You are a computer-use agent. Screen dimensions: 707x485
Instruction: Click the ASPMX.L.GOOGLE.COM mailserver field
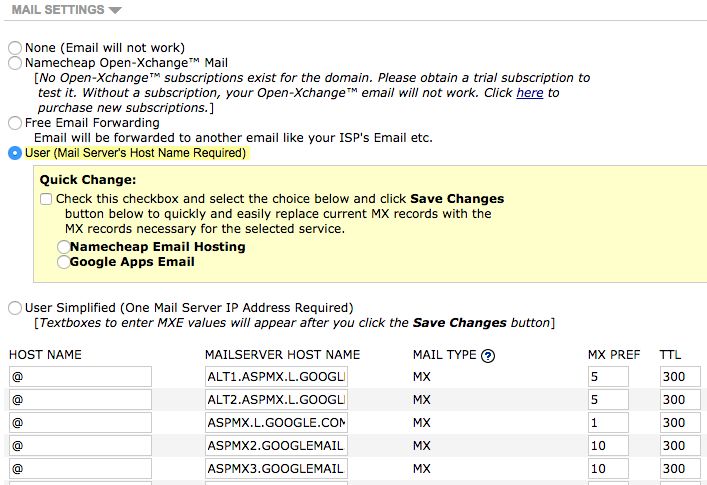(276, 423)
